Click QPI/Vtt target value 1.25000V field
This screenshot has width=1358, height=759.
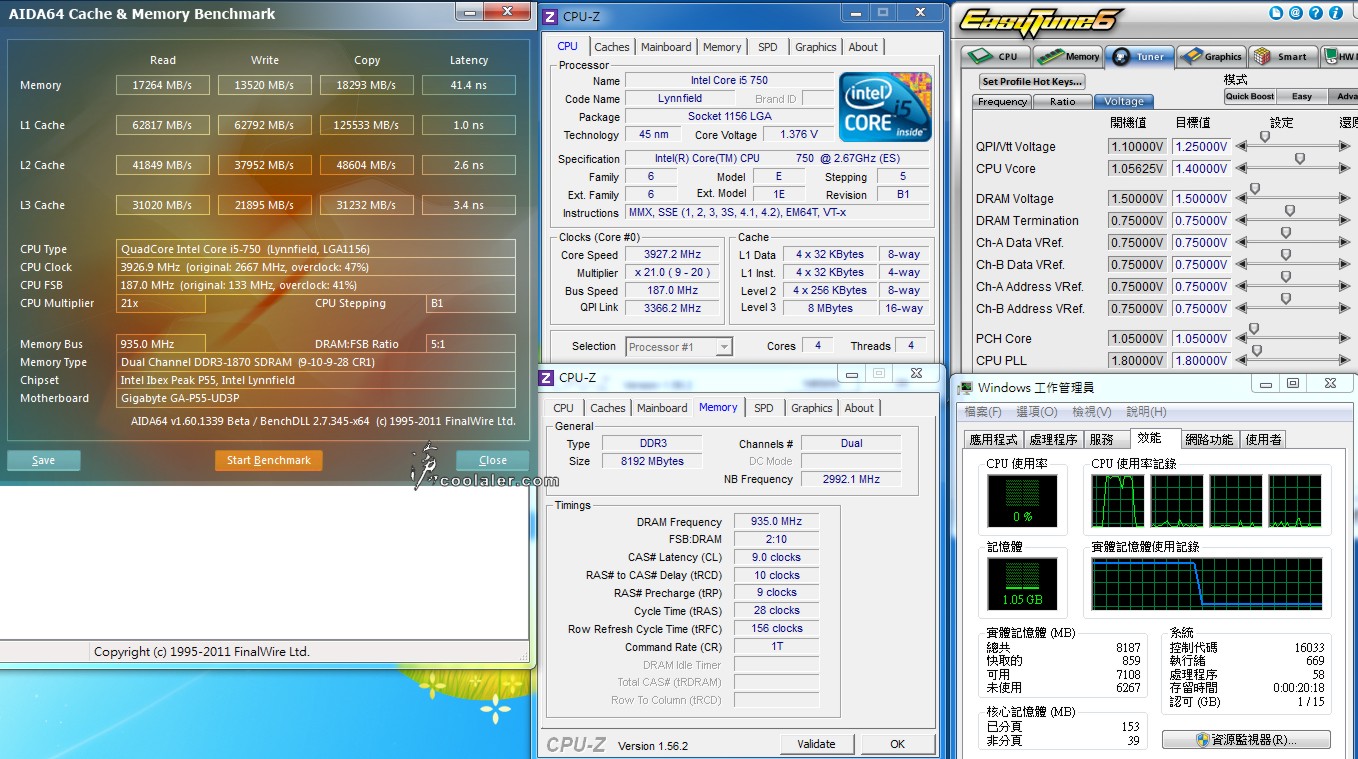click(1201, 147)
